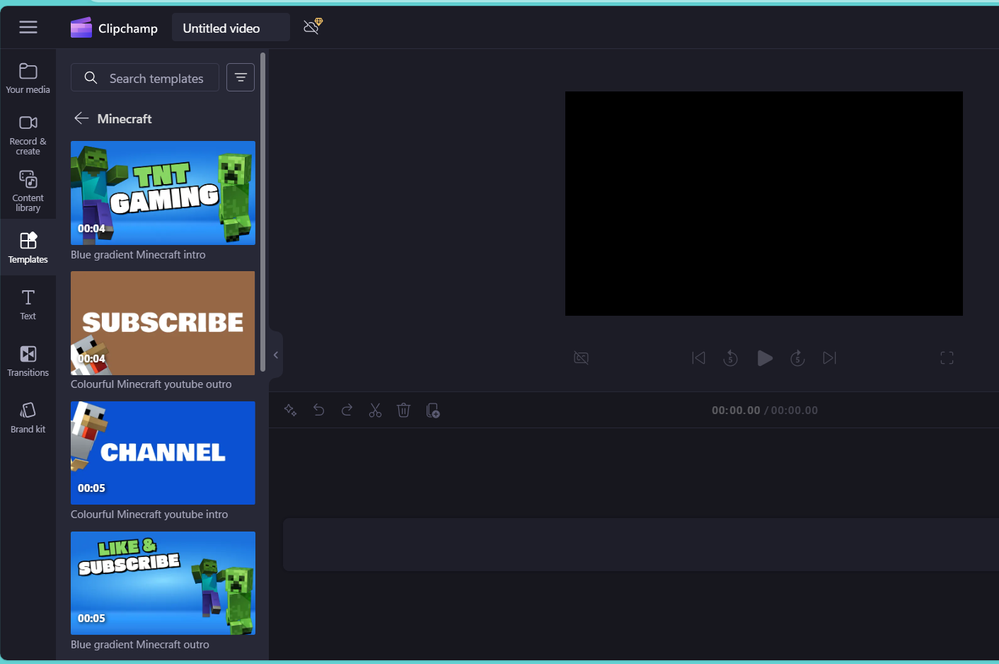Click the templates panel scrollbar

(262, 213)
